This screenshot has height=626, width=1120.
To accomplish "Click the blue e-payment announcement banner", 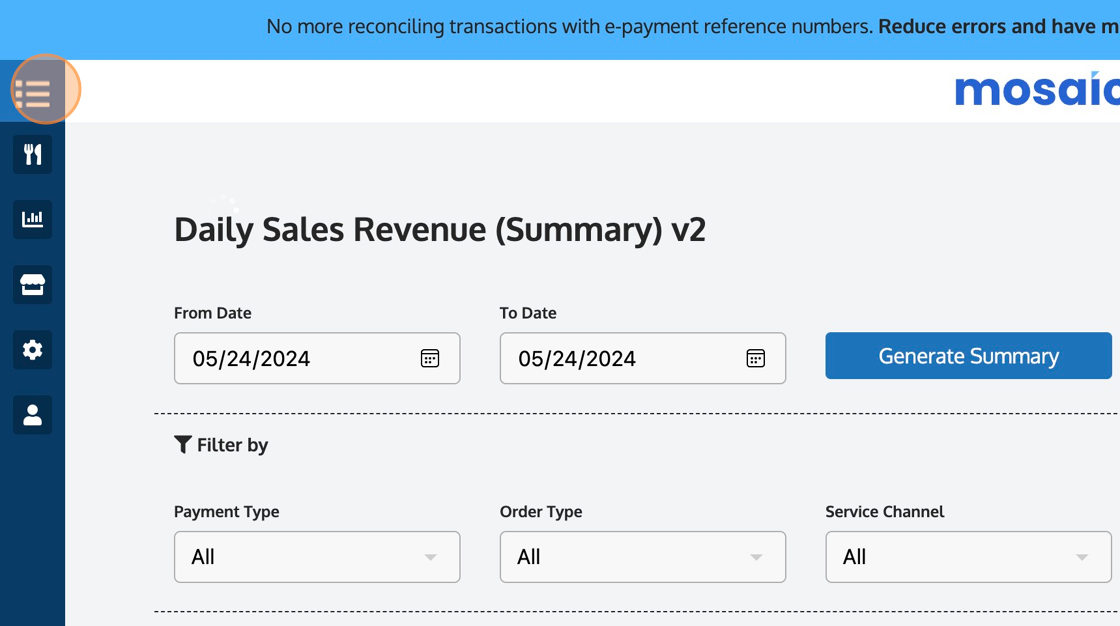I will (x=680, y=27).
